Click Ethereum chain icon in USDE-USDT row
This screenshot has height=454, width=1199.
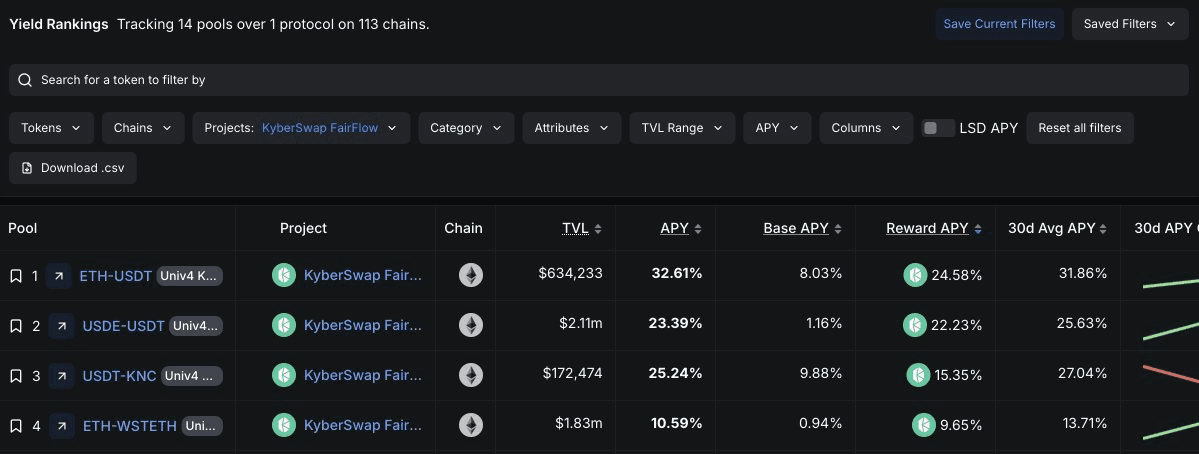(471, 326)
